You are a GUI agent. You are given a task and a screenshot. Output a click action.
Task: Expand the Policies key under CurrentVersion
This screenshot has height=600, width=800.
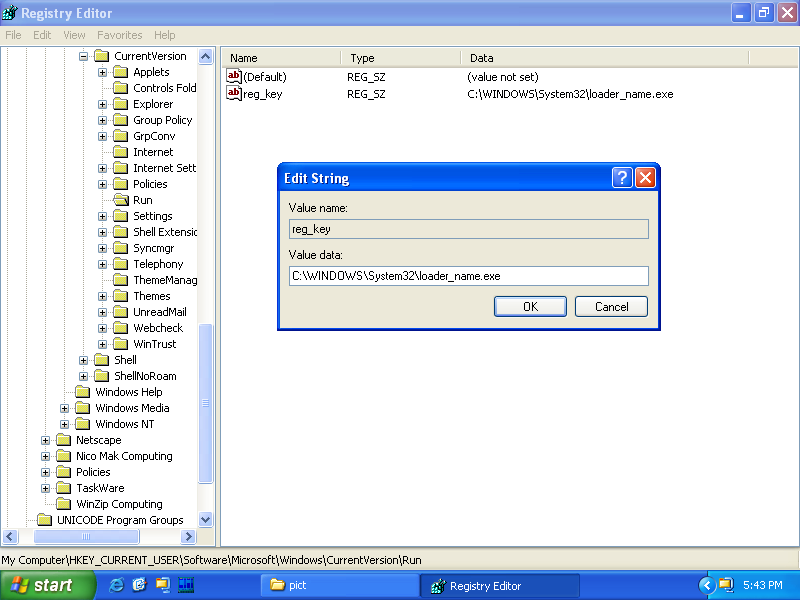tap(103, 184)
